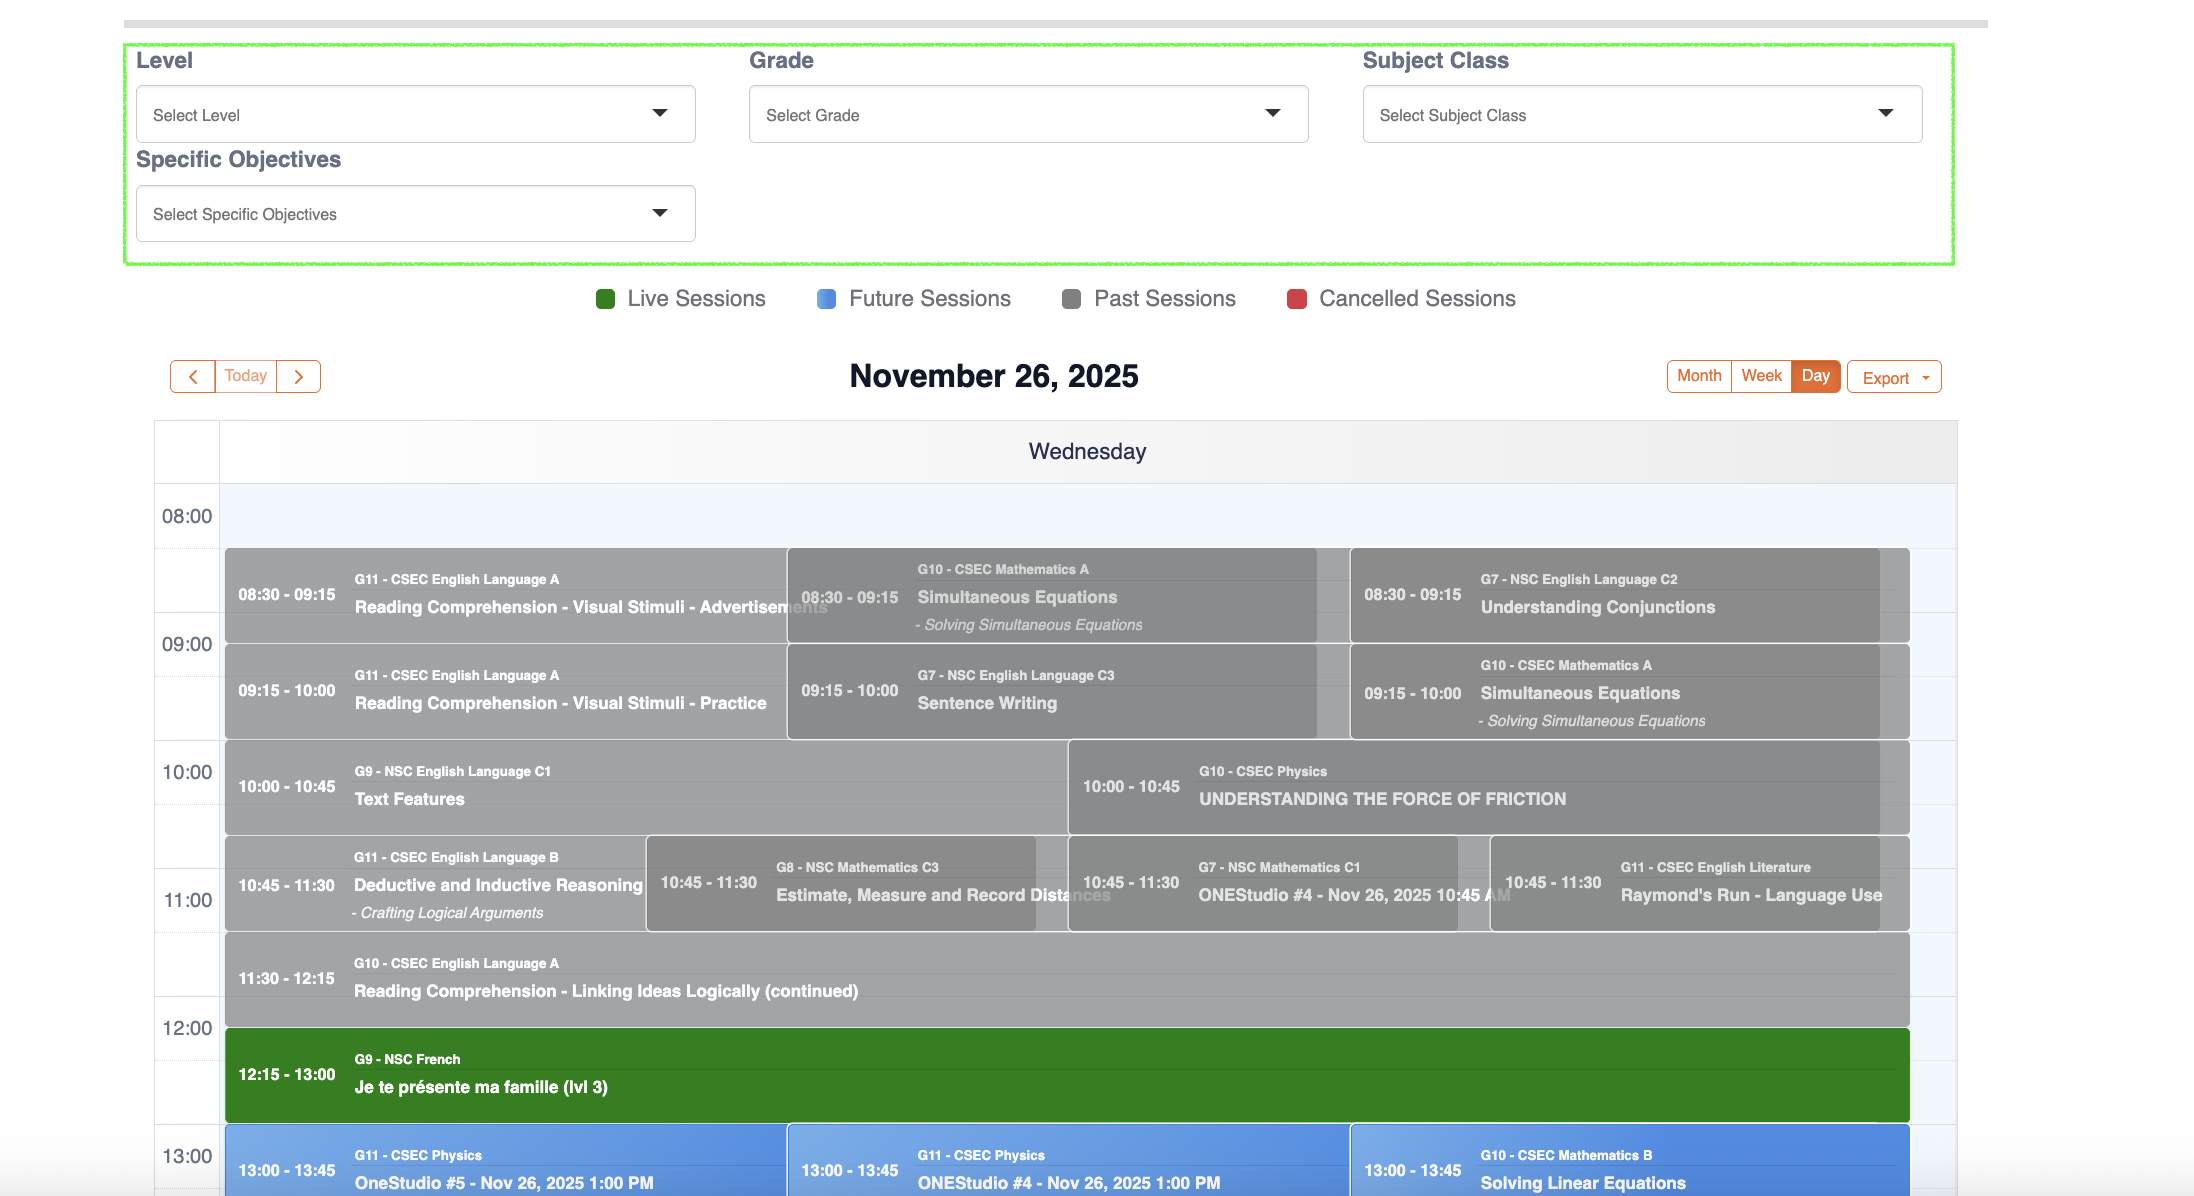Select the Day view tab
The image size is (2194, 1196).
[1815, 376]
